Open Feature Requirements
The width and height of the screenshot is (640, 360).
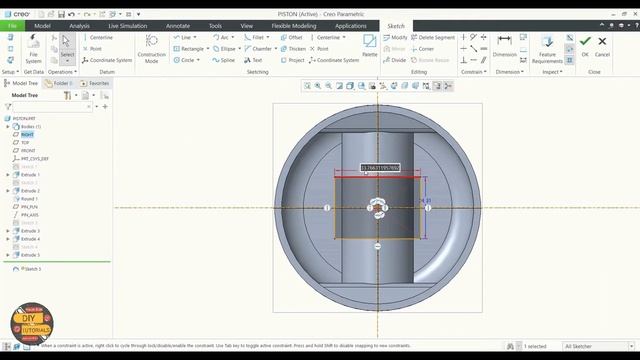click(547, 49)
